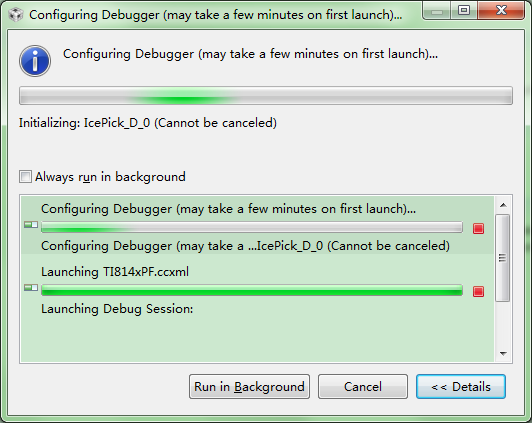Close the dialog with the red X

pyautogui.click(x=501, y=10)
